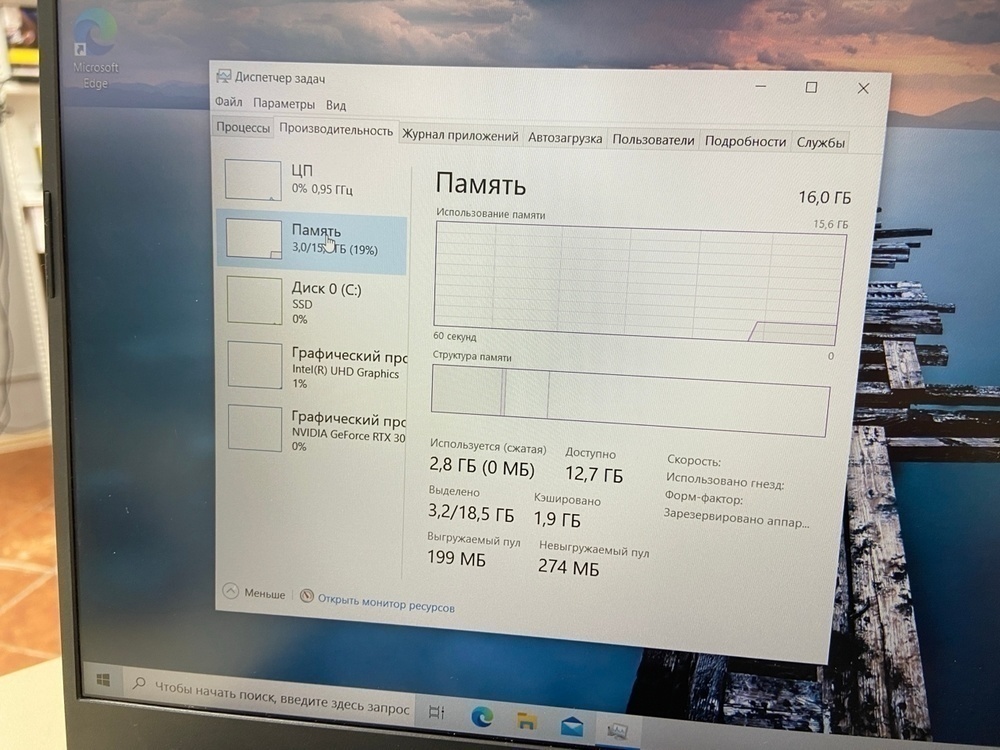Select the Память graph thumbnail

pos(254,239)
